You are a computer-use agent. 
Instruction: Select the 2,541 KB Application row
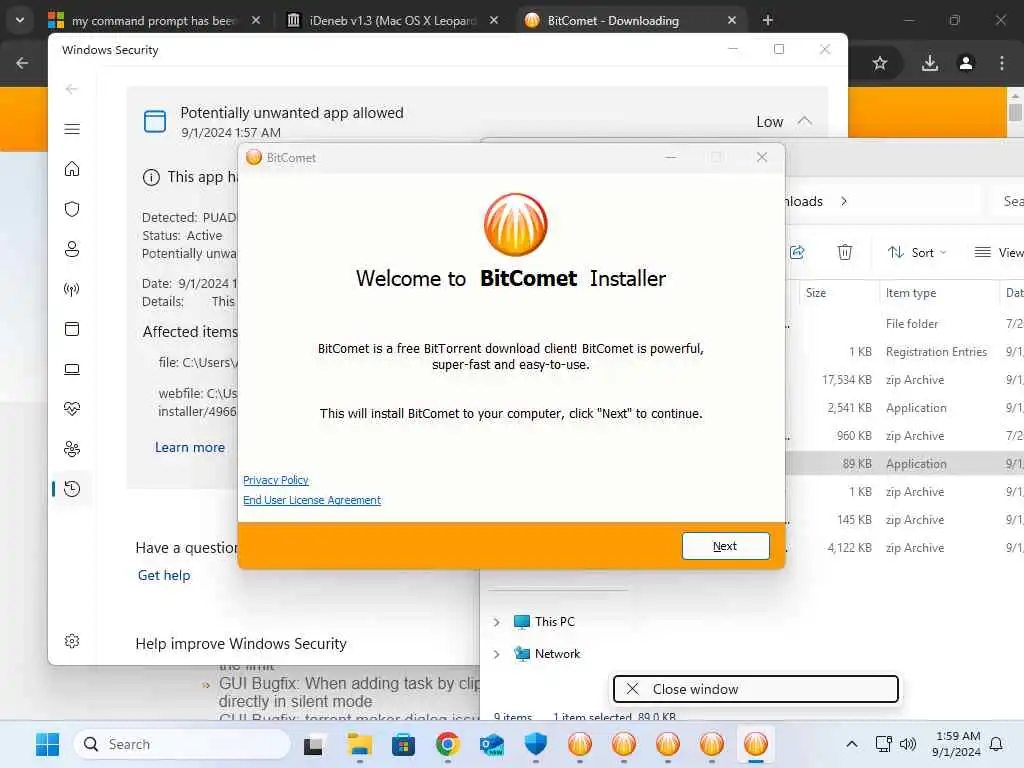pyautogui.click(x=904, y=408)
